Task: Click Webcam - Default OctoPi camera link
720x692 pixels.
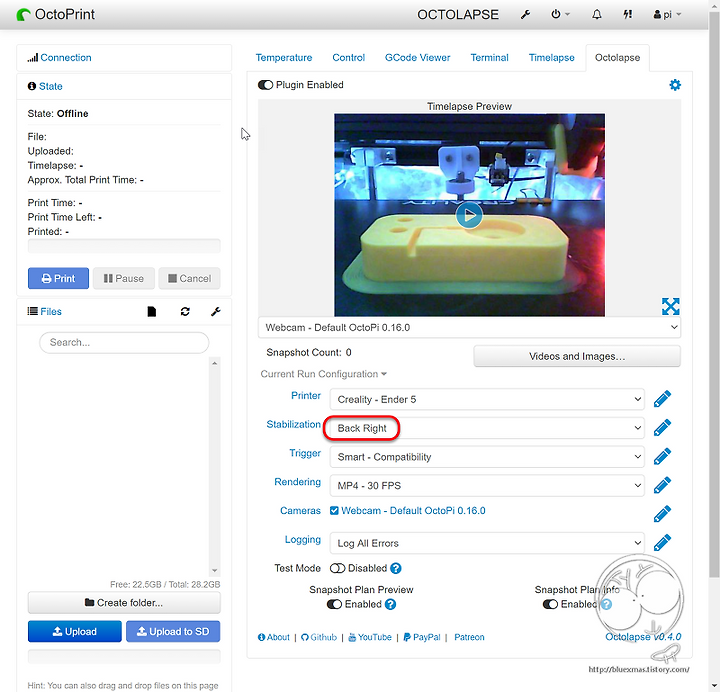Action: tap(413, 511)
